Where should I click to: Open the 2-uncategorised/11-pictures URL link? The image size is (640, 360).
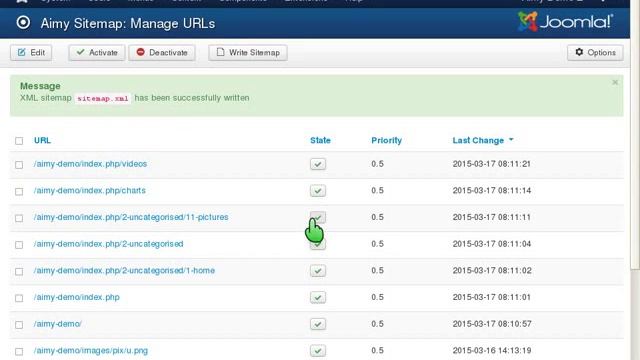(131, 217)
